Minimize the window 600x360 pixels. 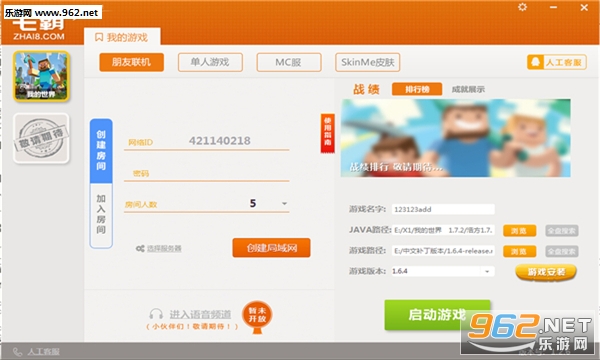[553, 7]
